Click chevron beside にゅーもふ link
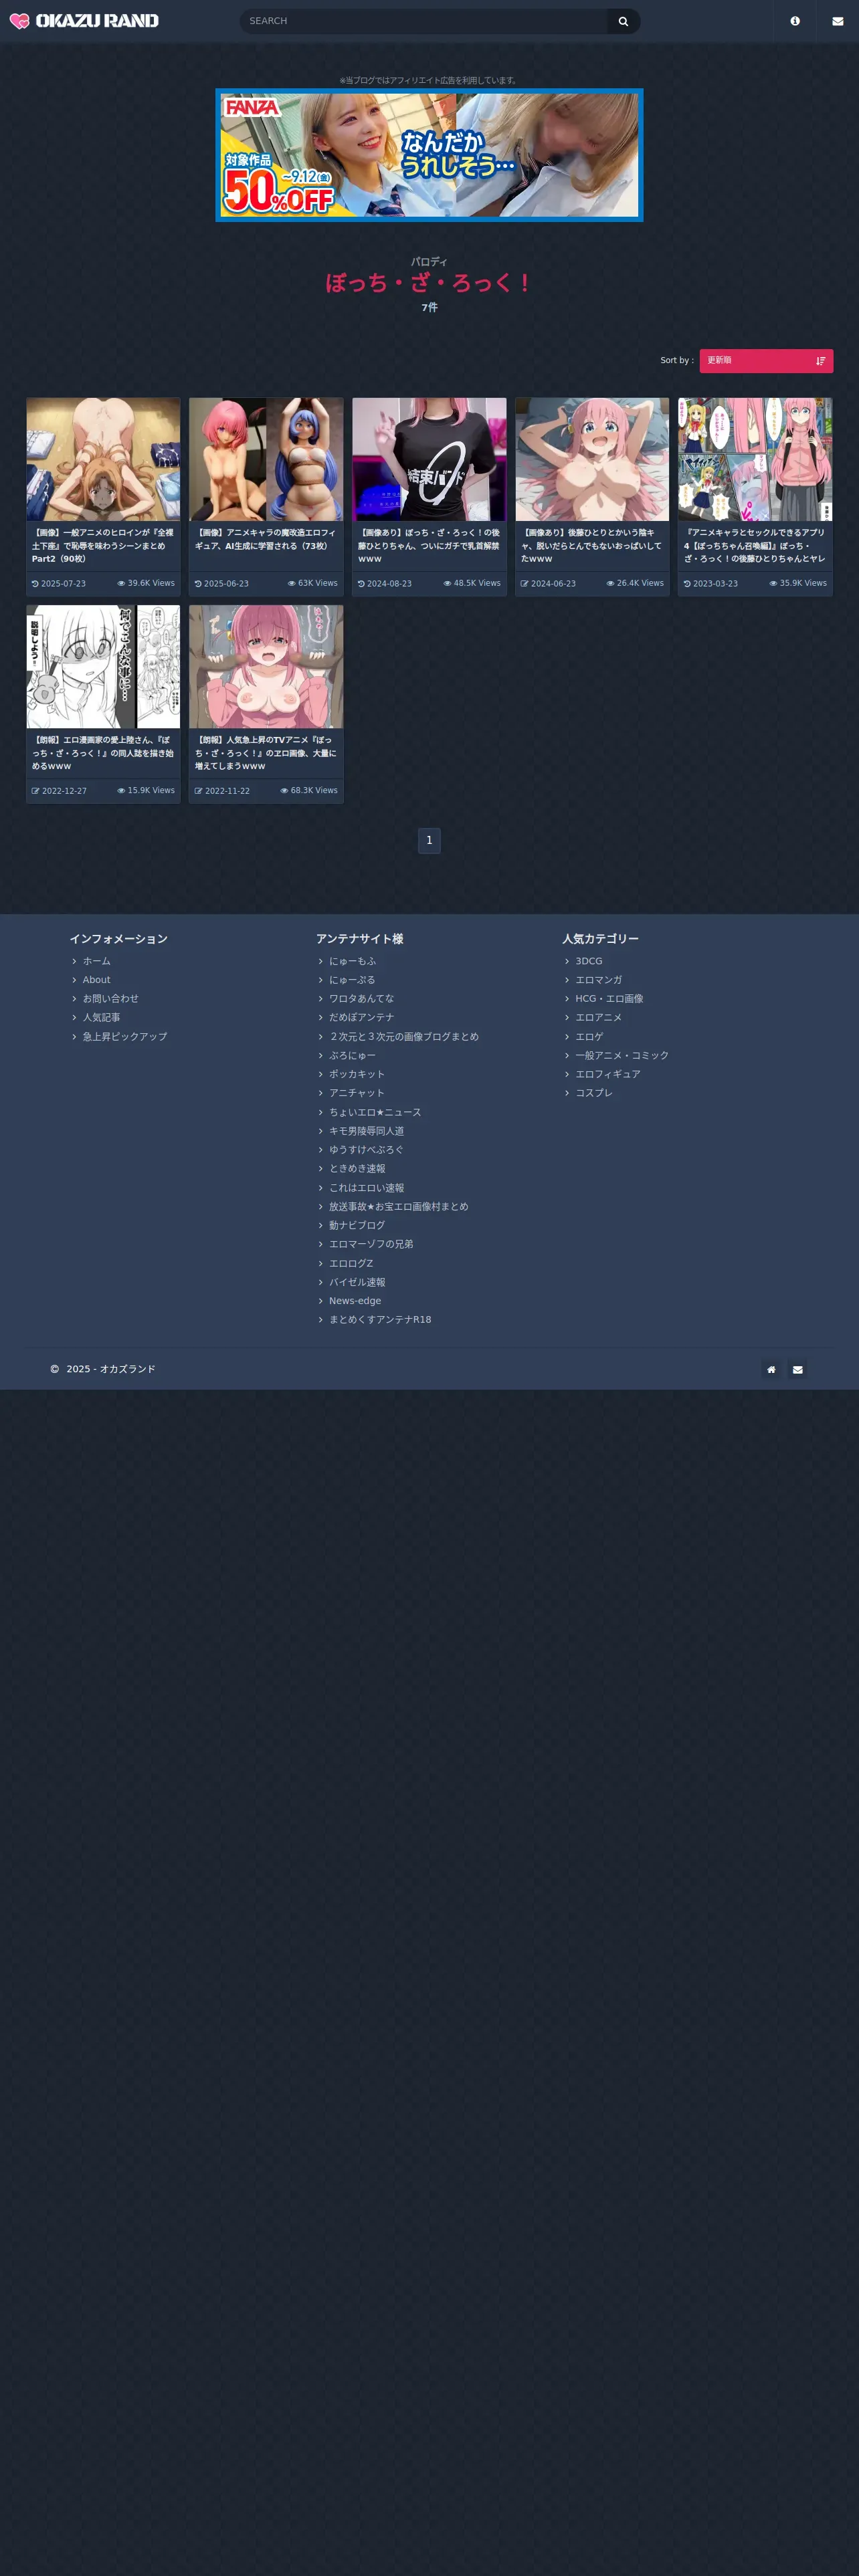 (x=321, y=961)
